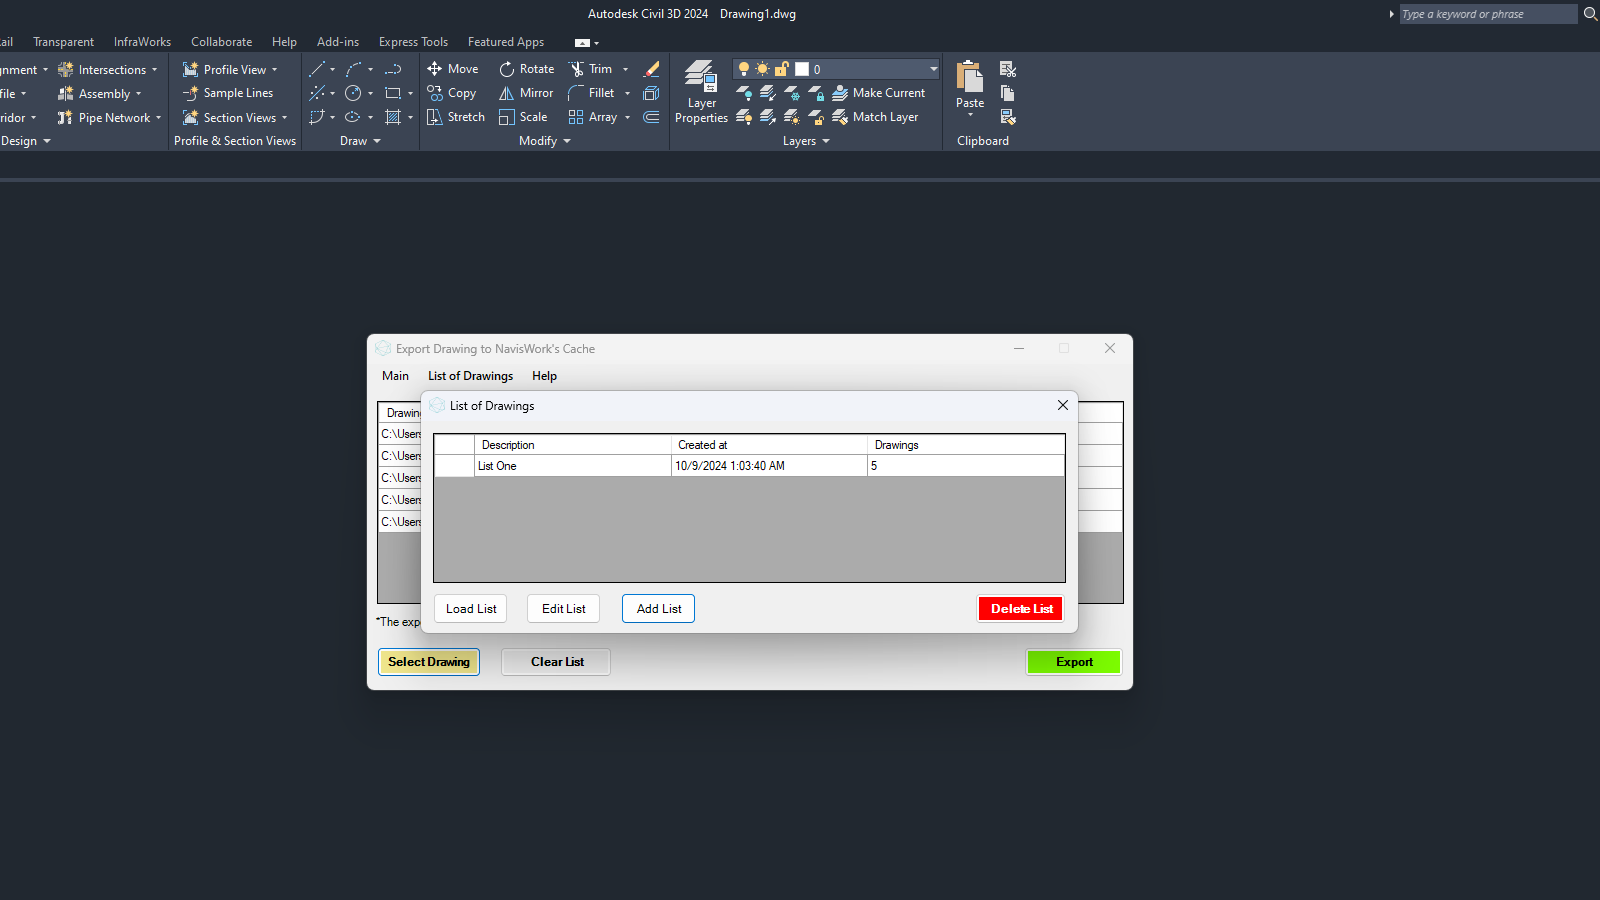Open the InfraWorks ribbon tab

(142, 42)
